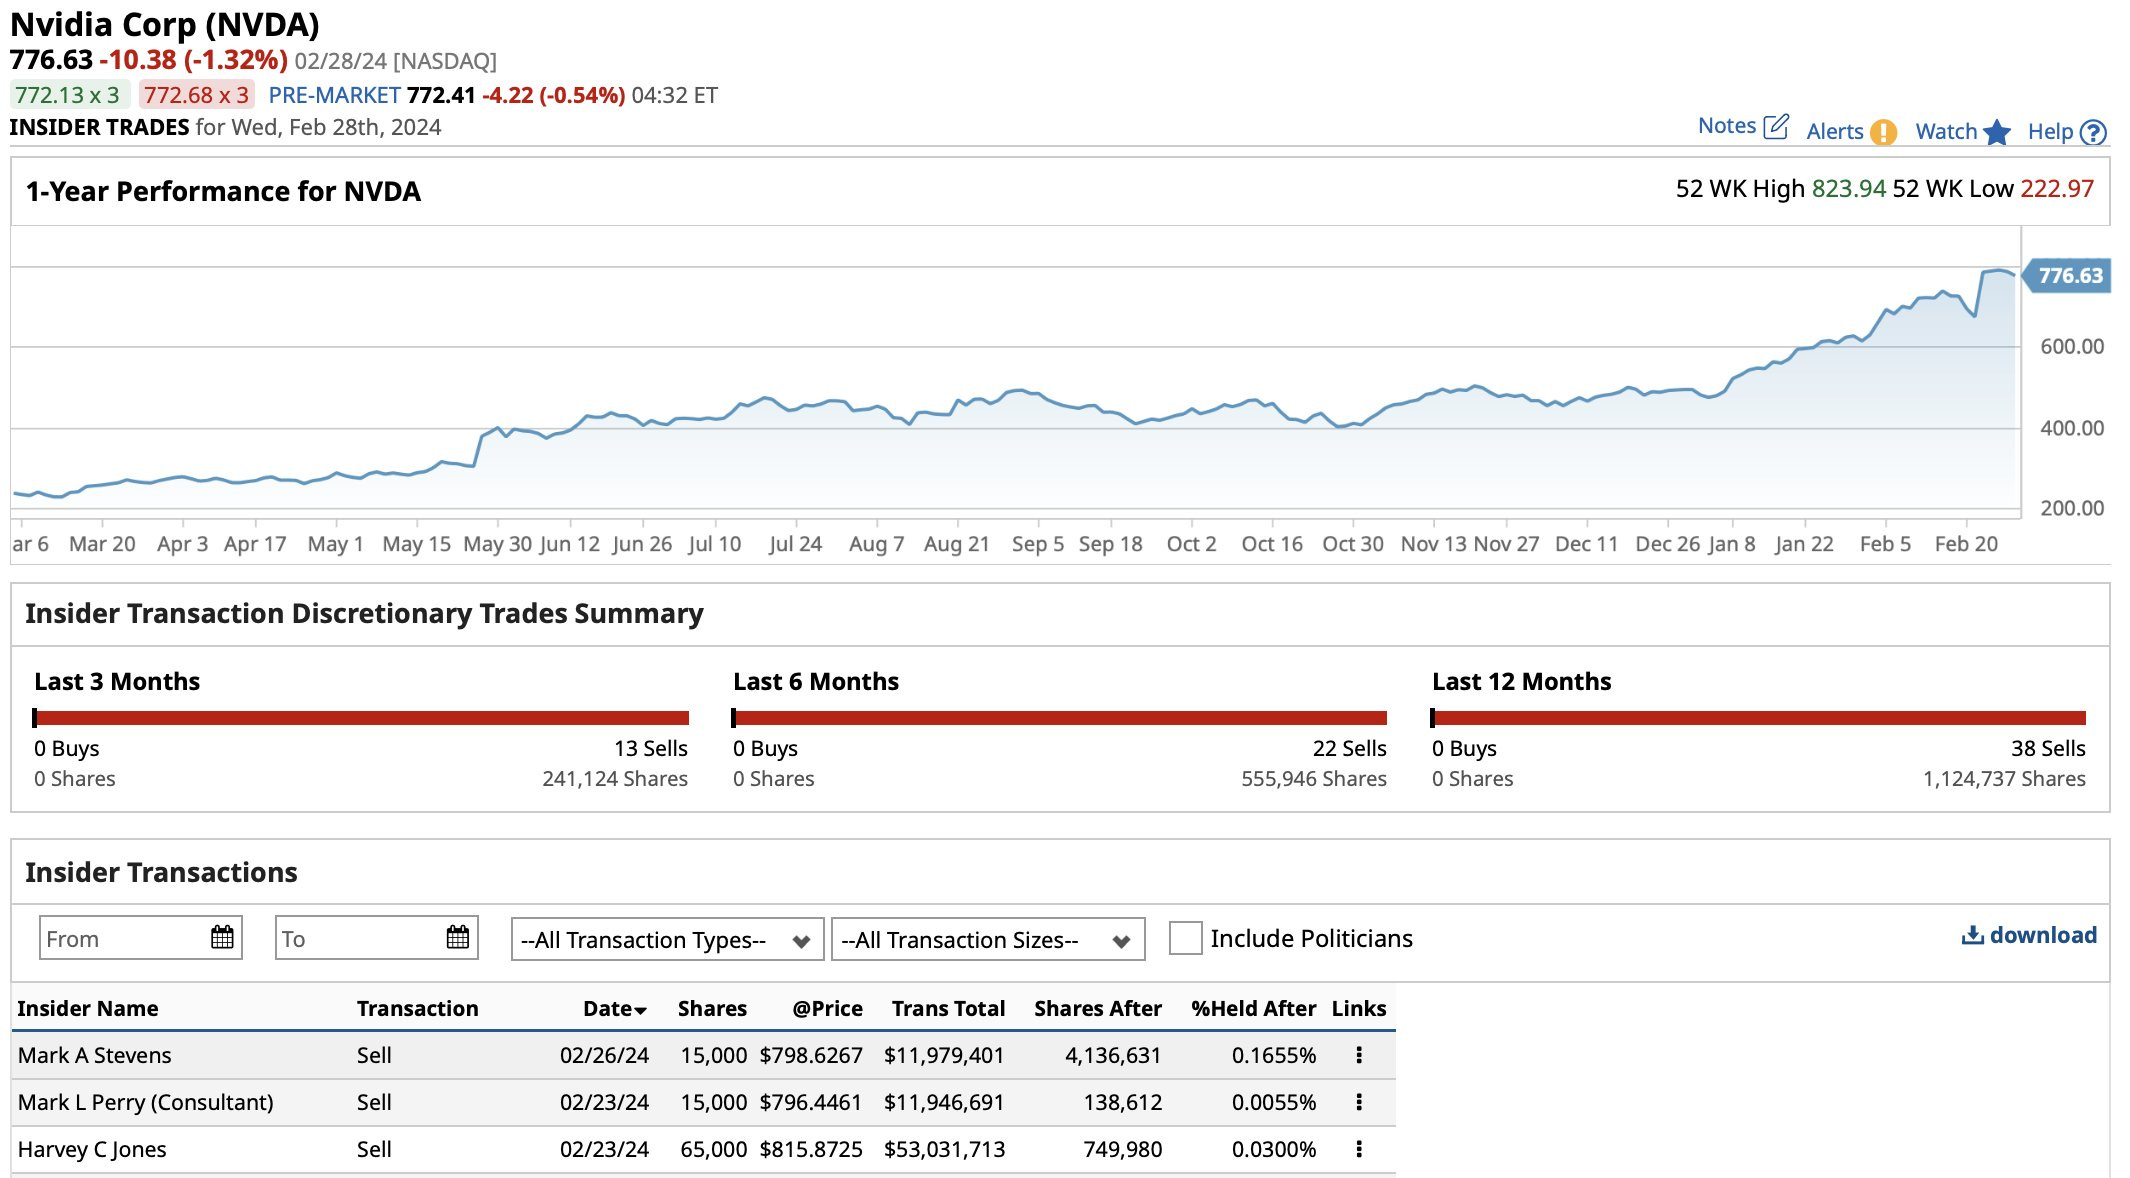2130x1178 pixels.
Task: Click the Alerts exclamation icon
Action: tap(1883, 132)
